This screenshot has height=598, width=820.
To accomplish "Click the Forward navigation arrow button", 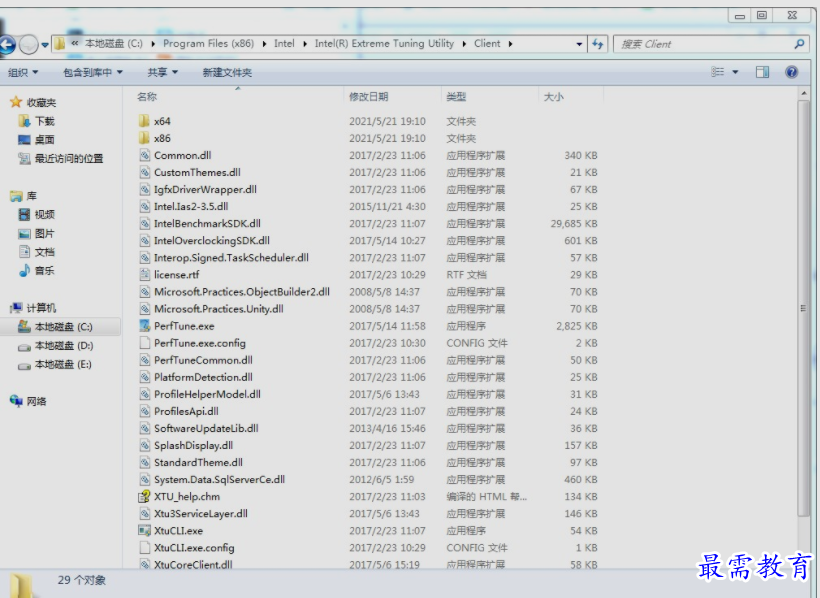I will pos(28,44).
